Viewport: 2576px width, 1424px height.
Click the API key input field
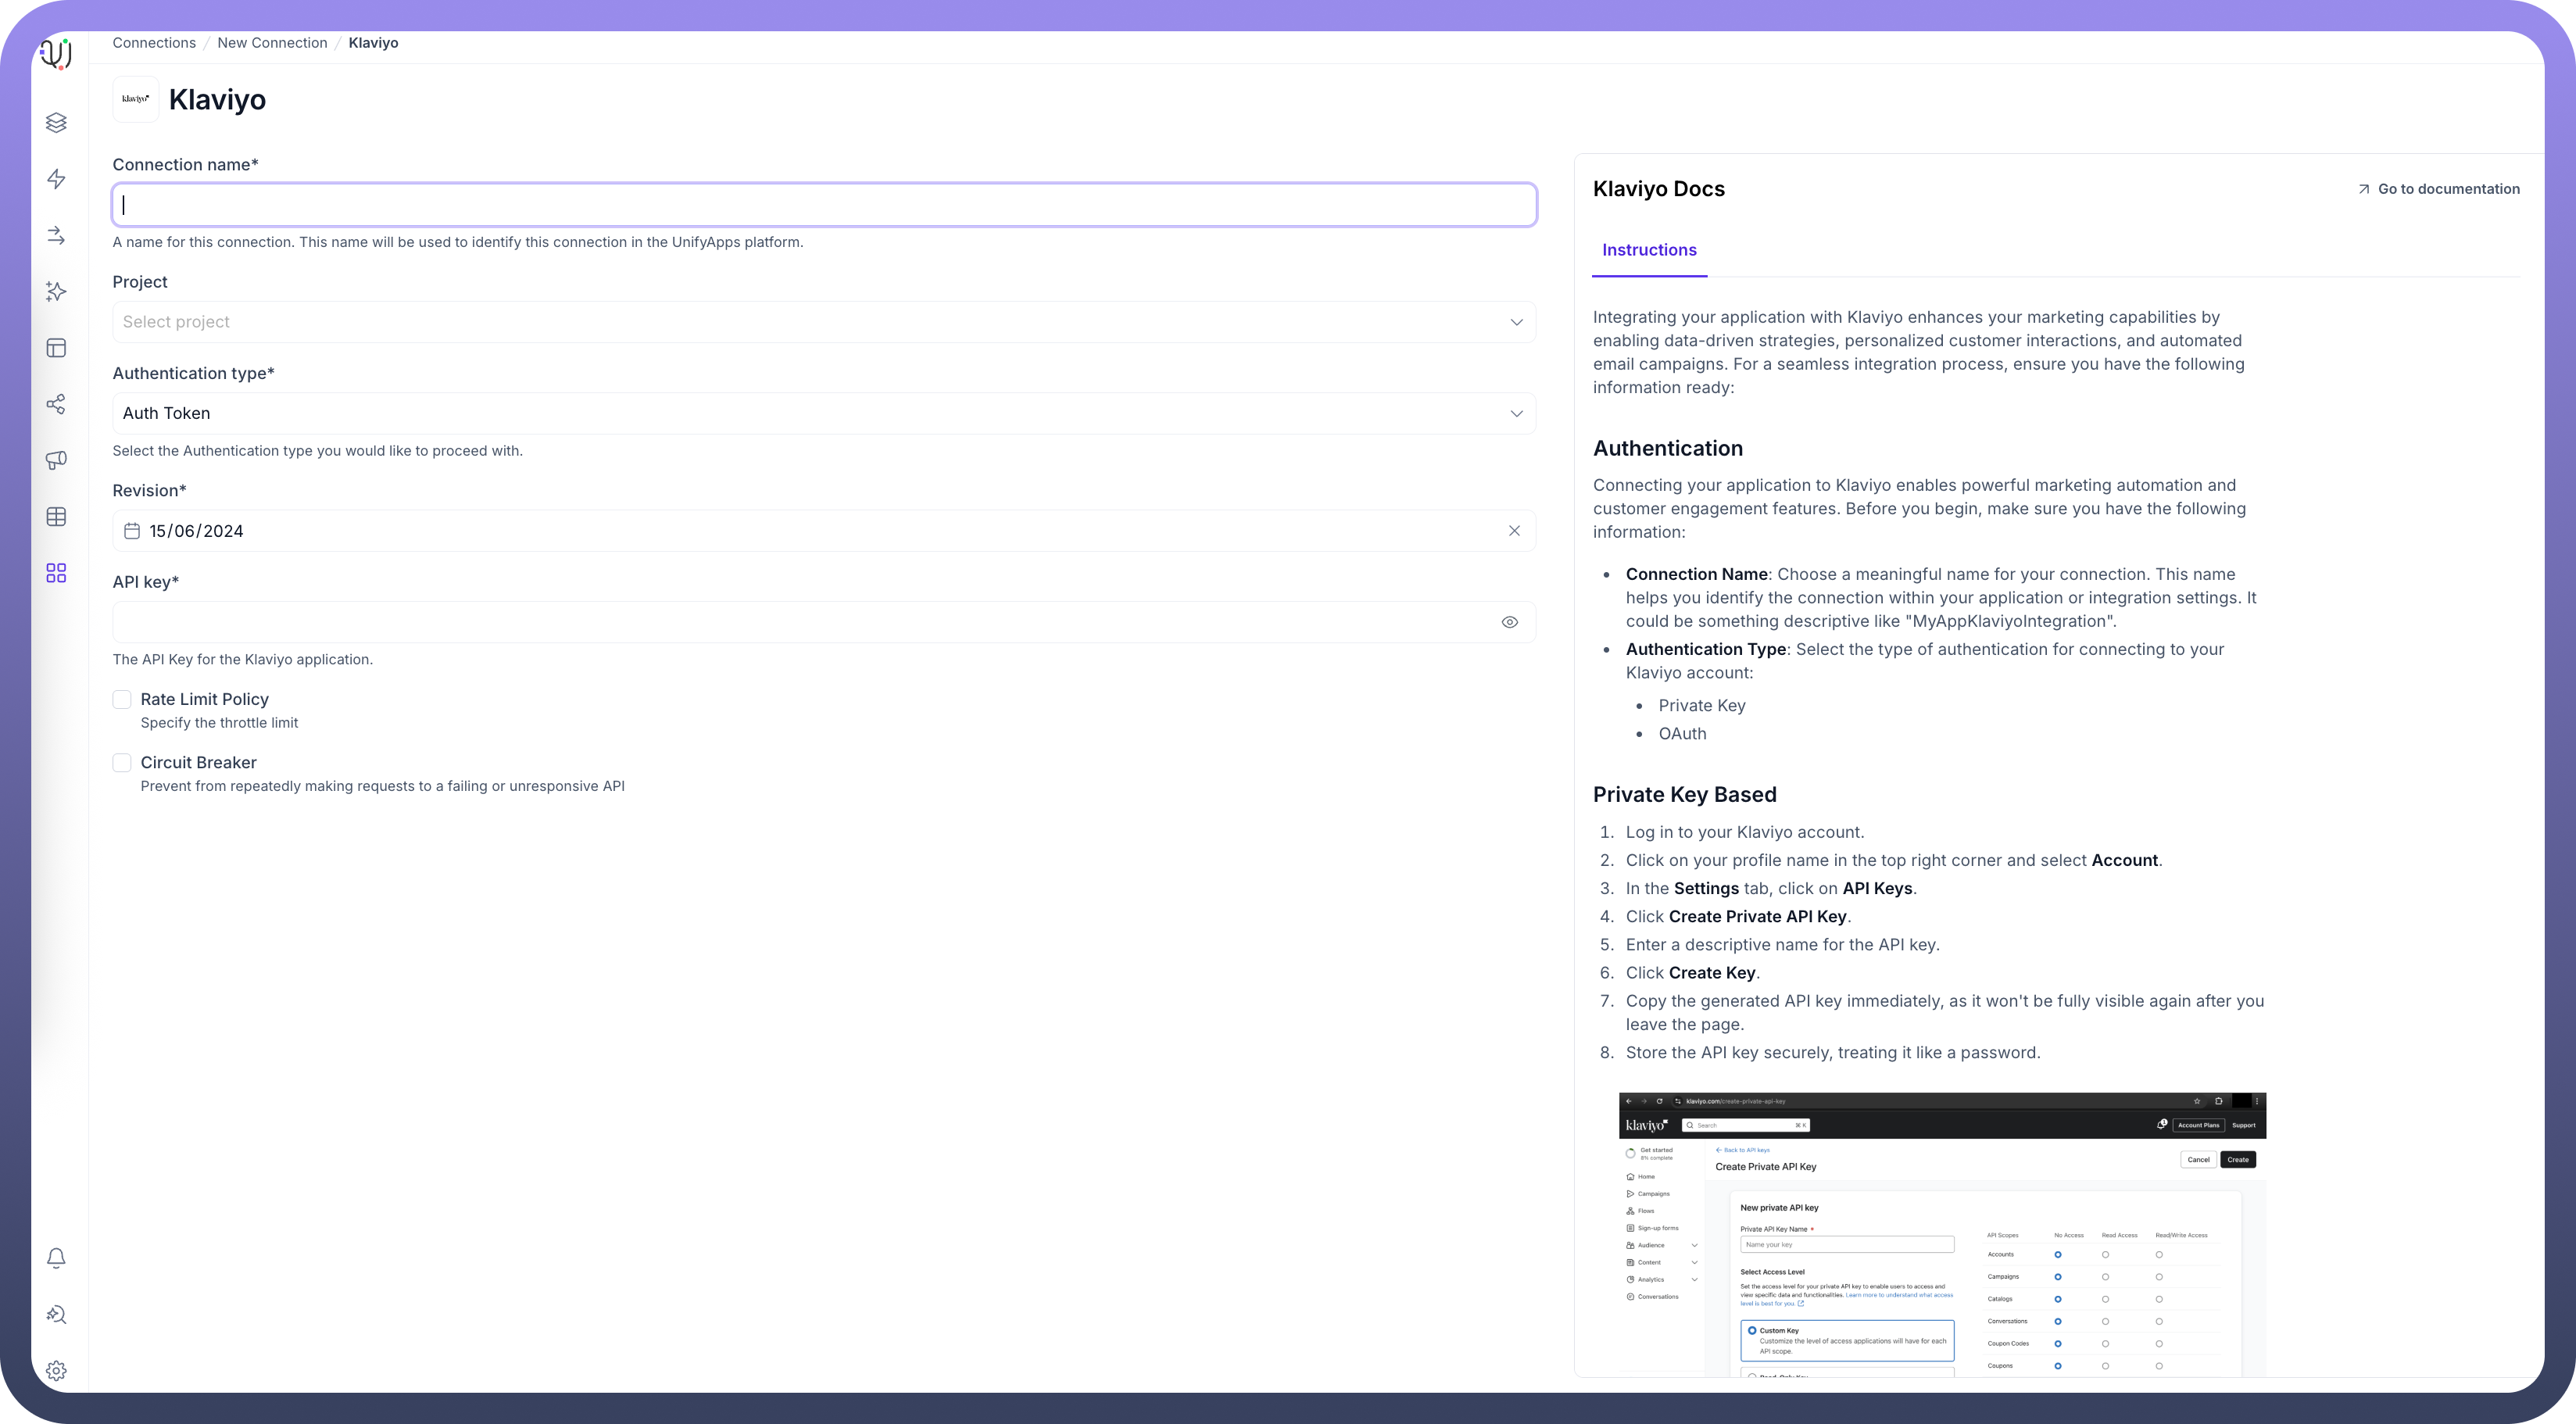click(x=800, y=622)
